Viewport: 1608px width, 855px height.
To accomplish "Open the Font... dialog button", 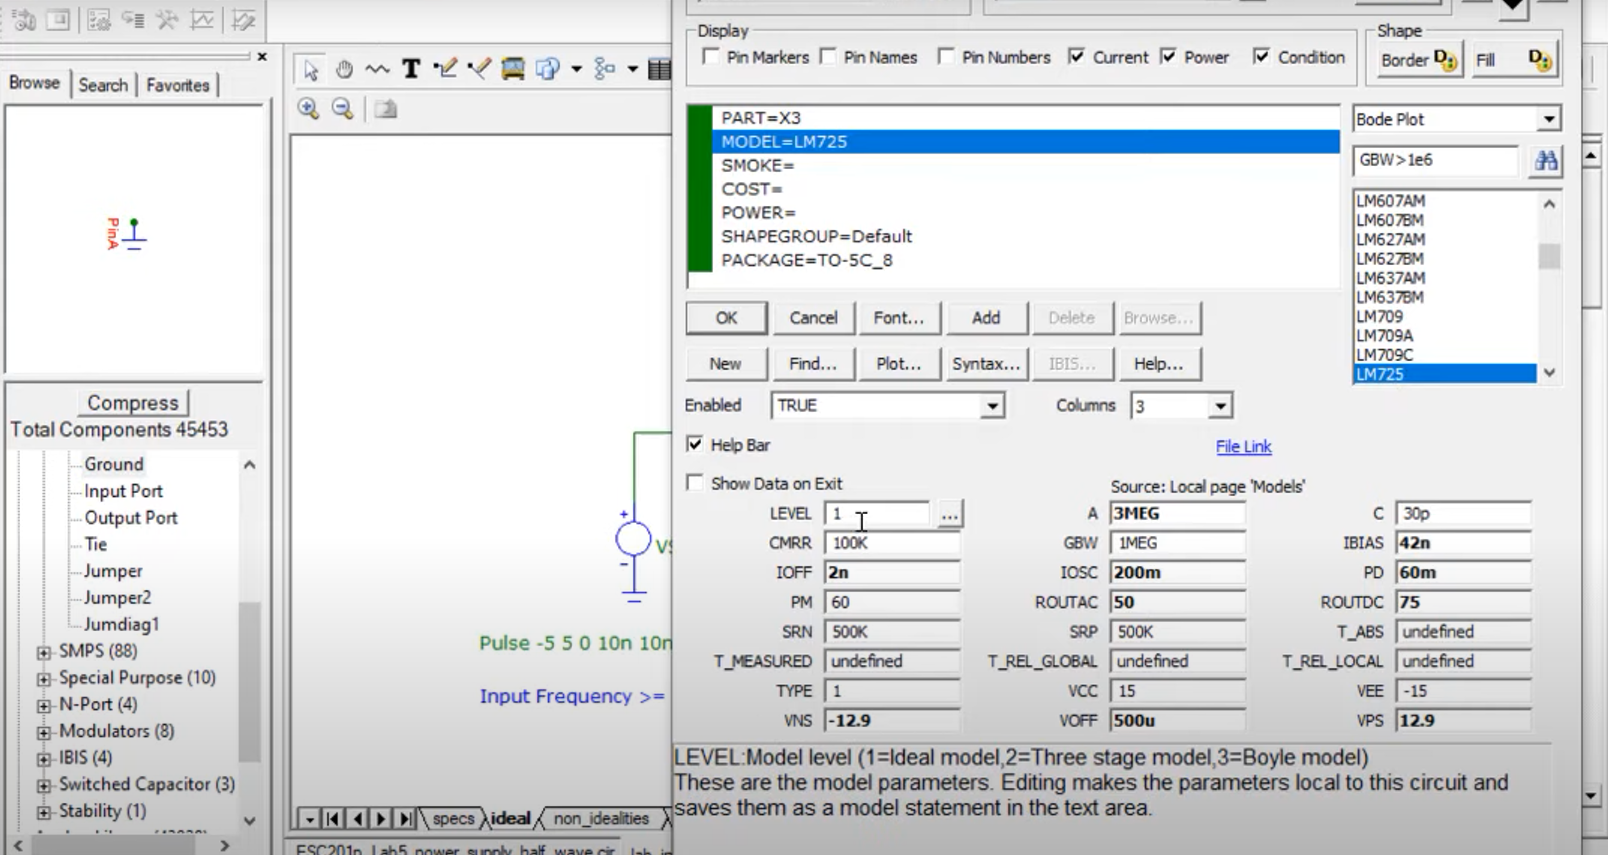I will [x=899, y=318].
